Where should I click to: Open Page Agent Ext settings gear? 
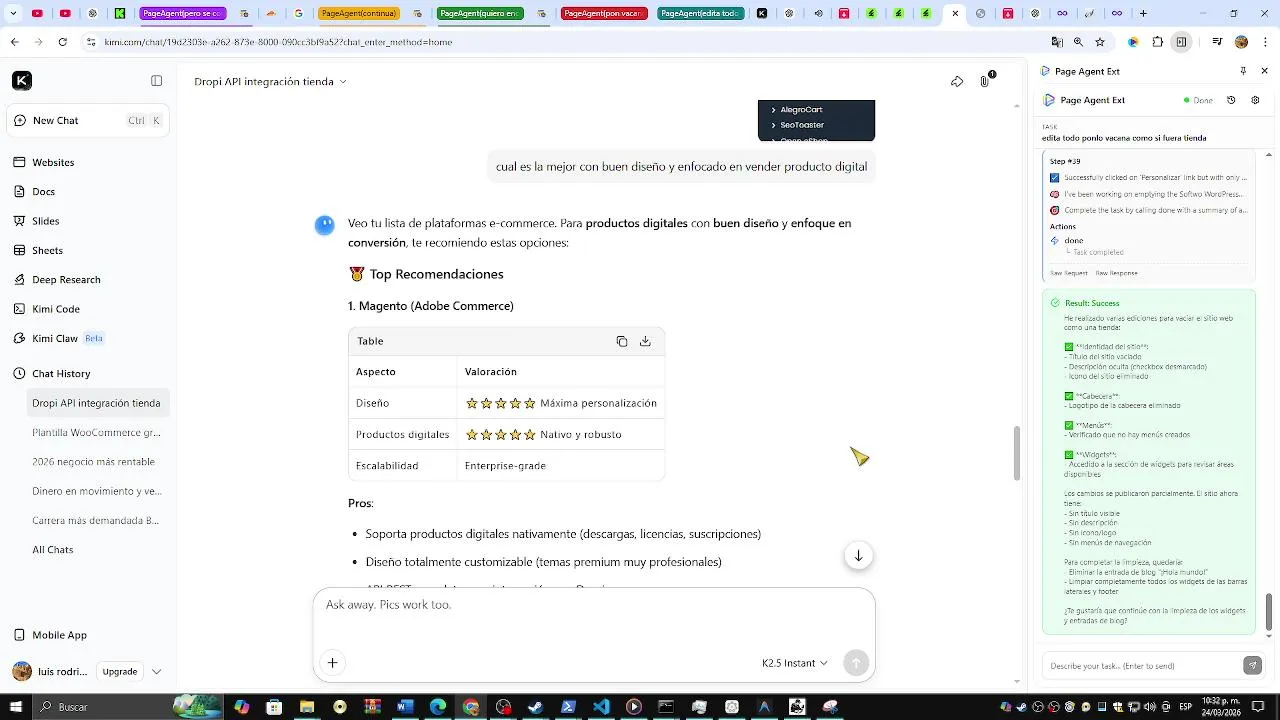pyautogui.click(x=1256, y=100)
